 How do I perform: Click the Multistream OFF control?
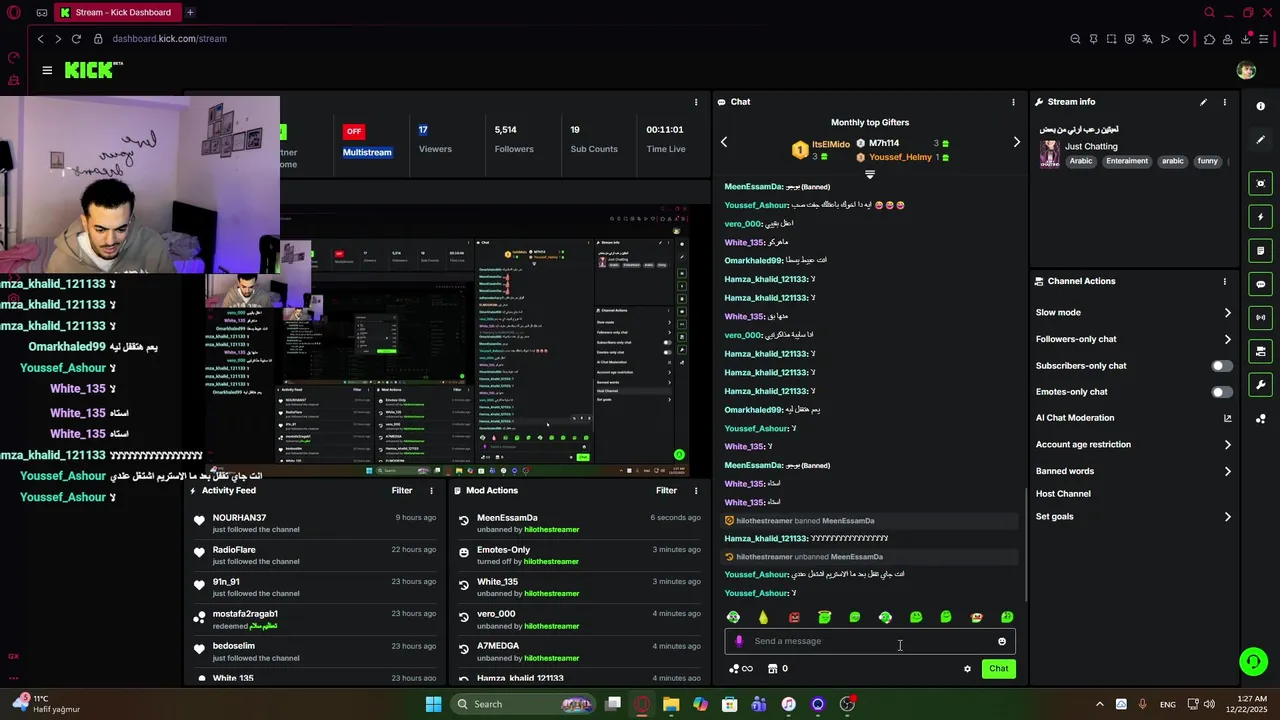353,131
